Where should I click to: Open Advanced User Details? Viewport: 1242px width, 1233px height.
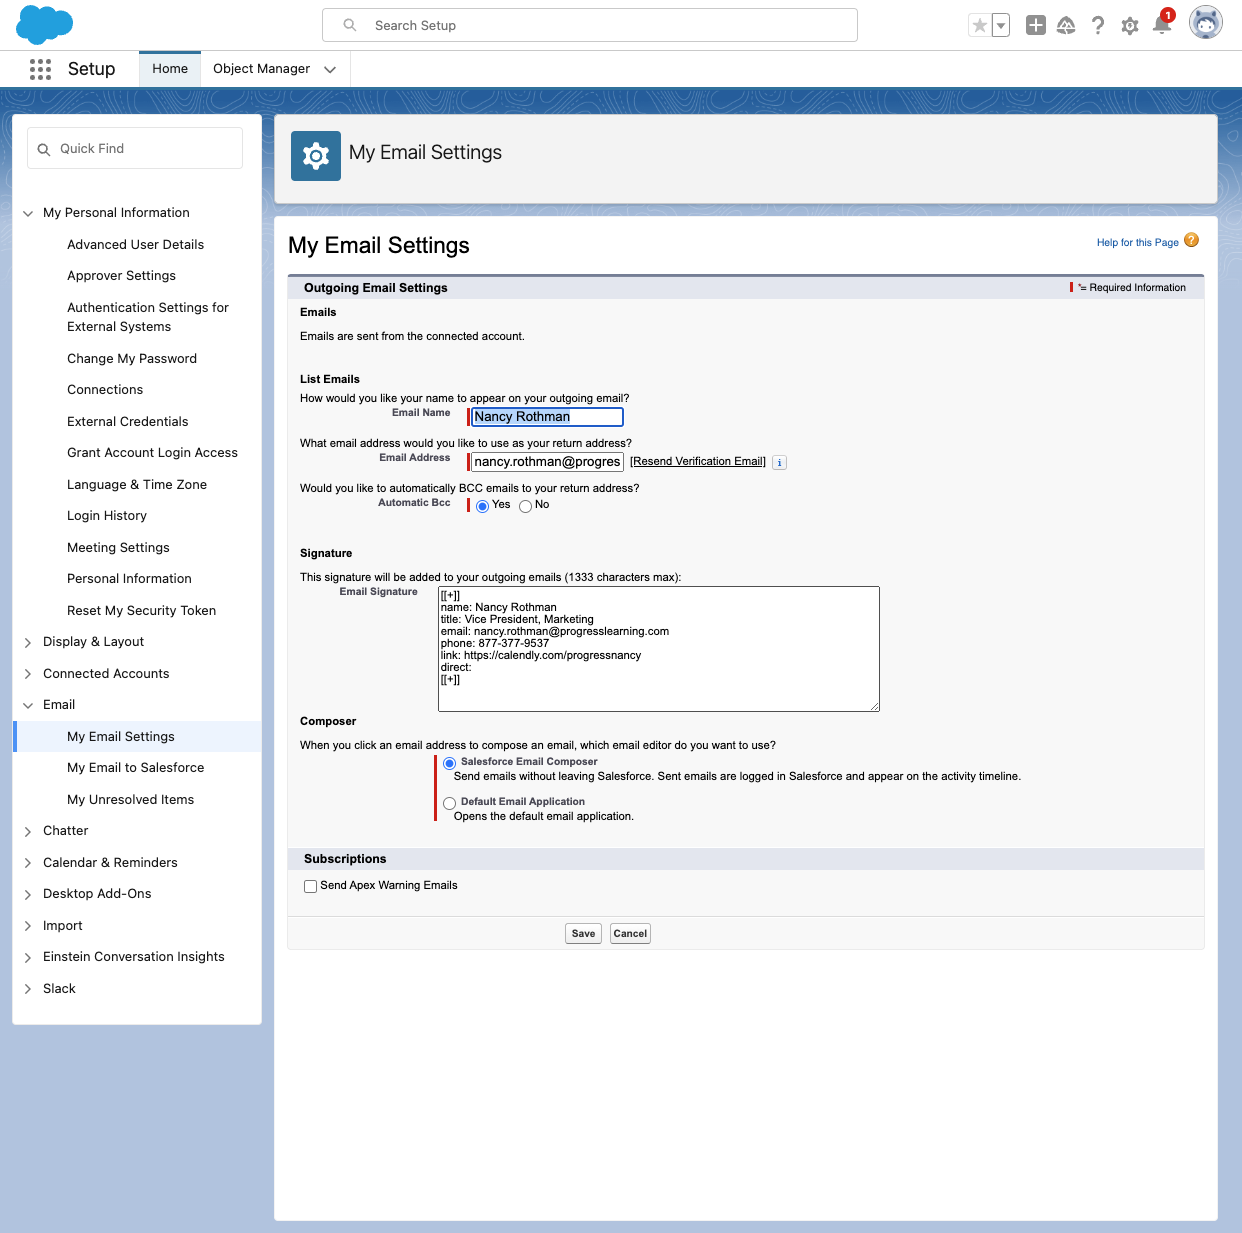click(135, 244)
